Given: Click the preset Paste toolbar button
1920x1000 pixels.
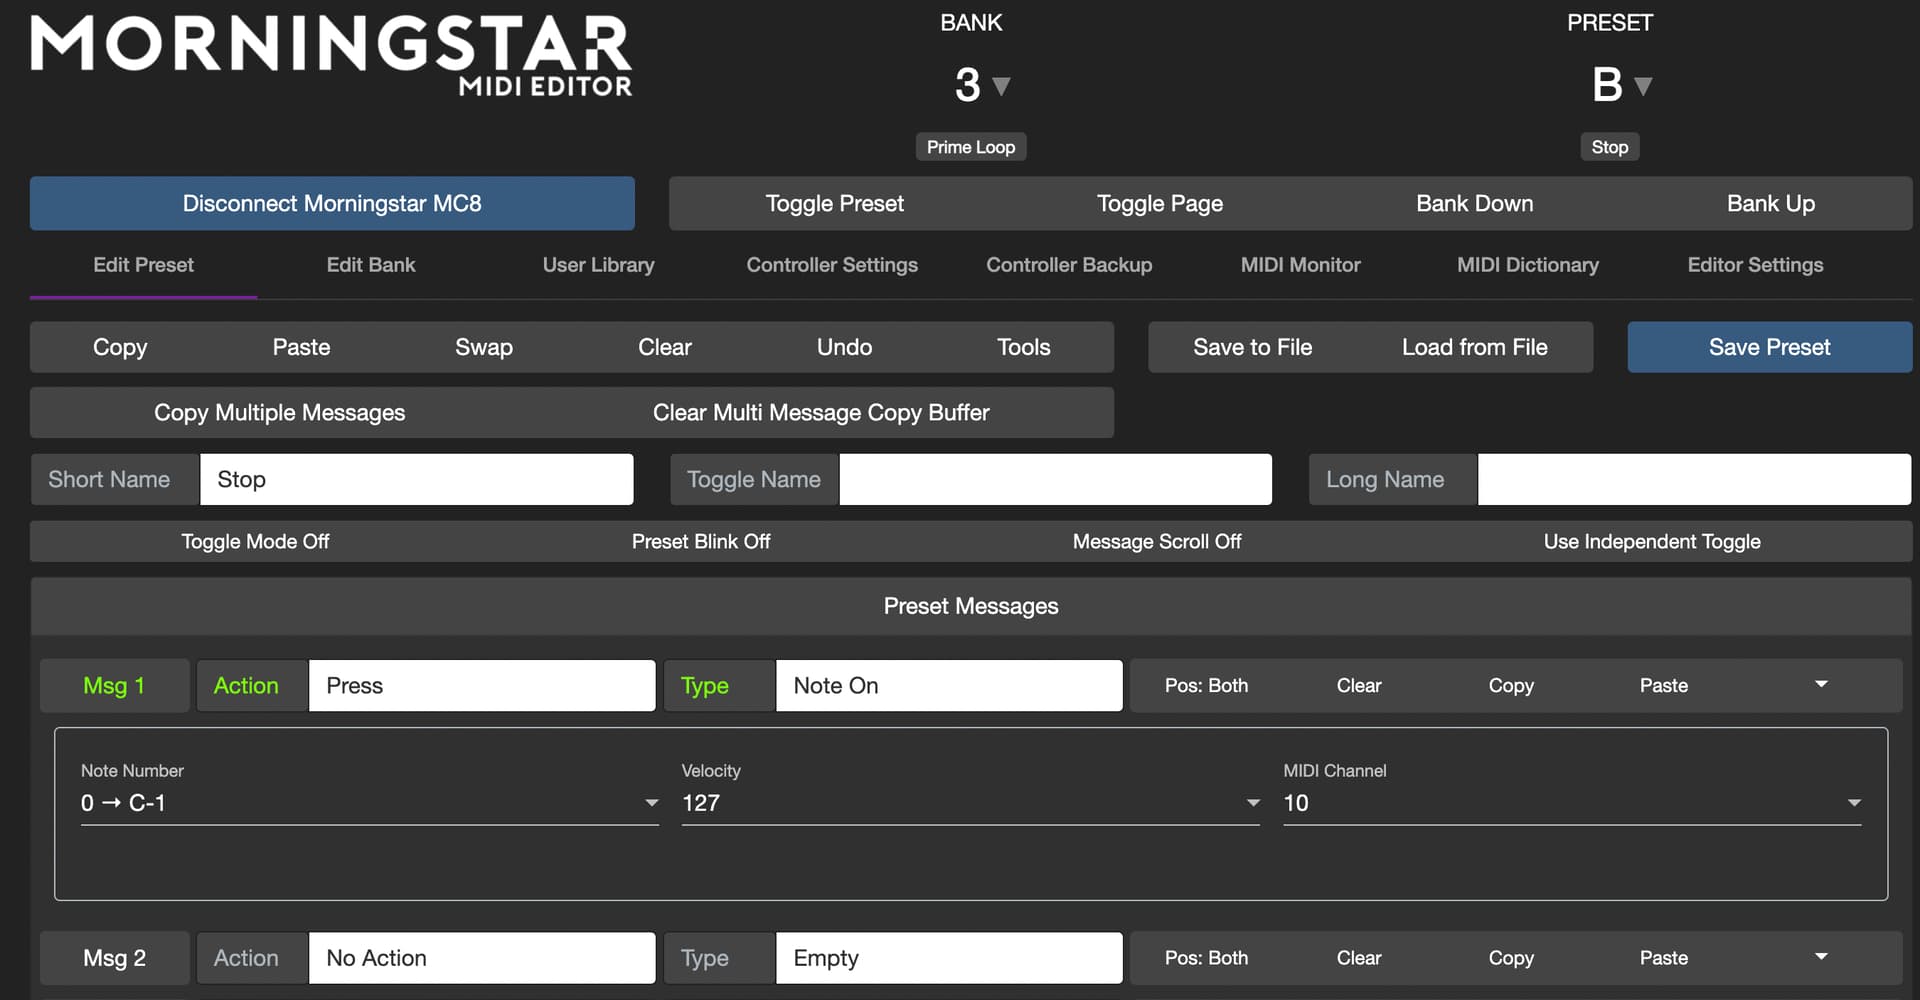Looking at the screenshot, I should click(301, 347).
